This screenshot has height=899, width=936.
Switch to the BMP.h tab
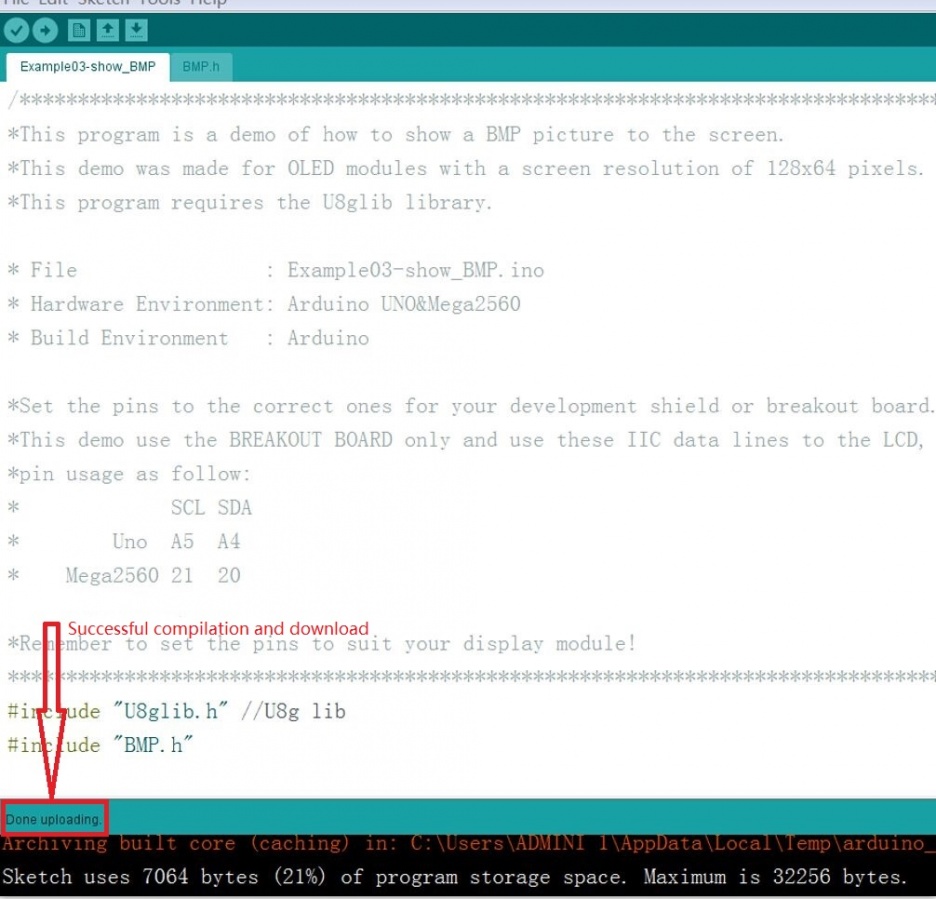click(200, 68)
